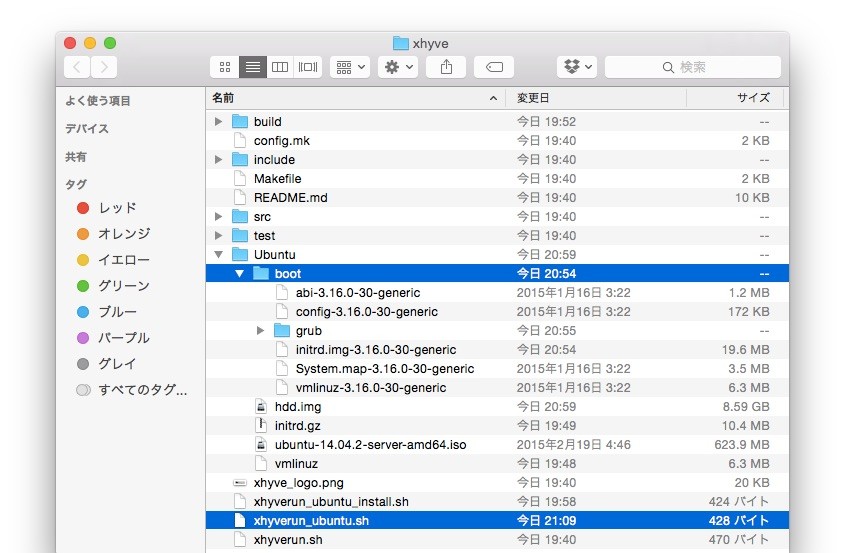Select the xhyve_logo.png image icon
The height and width of the screenshot is (553, 845).
[240, 483]
